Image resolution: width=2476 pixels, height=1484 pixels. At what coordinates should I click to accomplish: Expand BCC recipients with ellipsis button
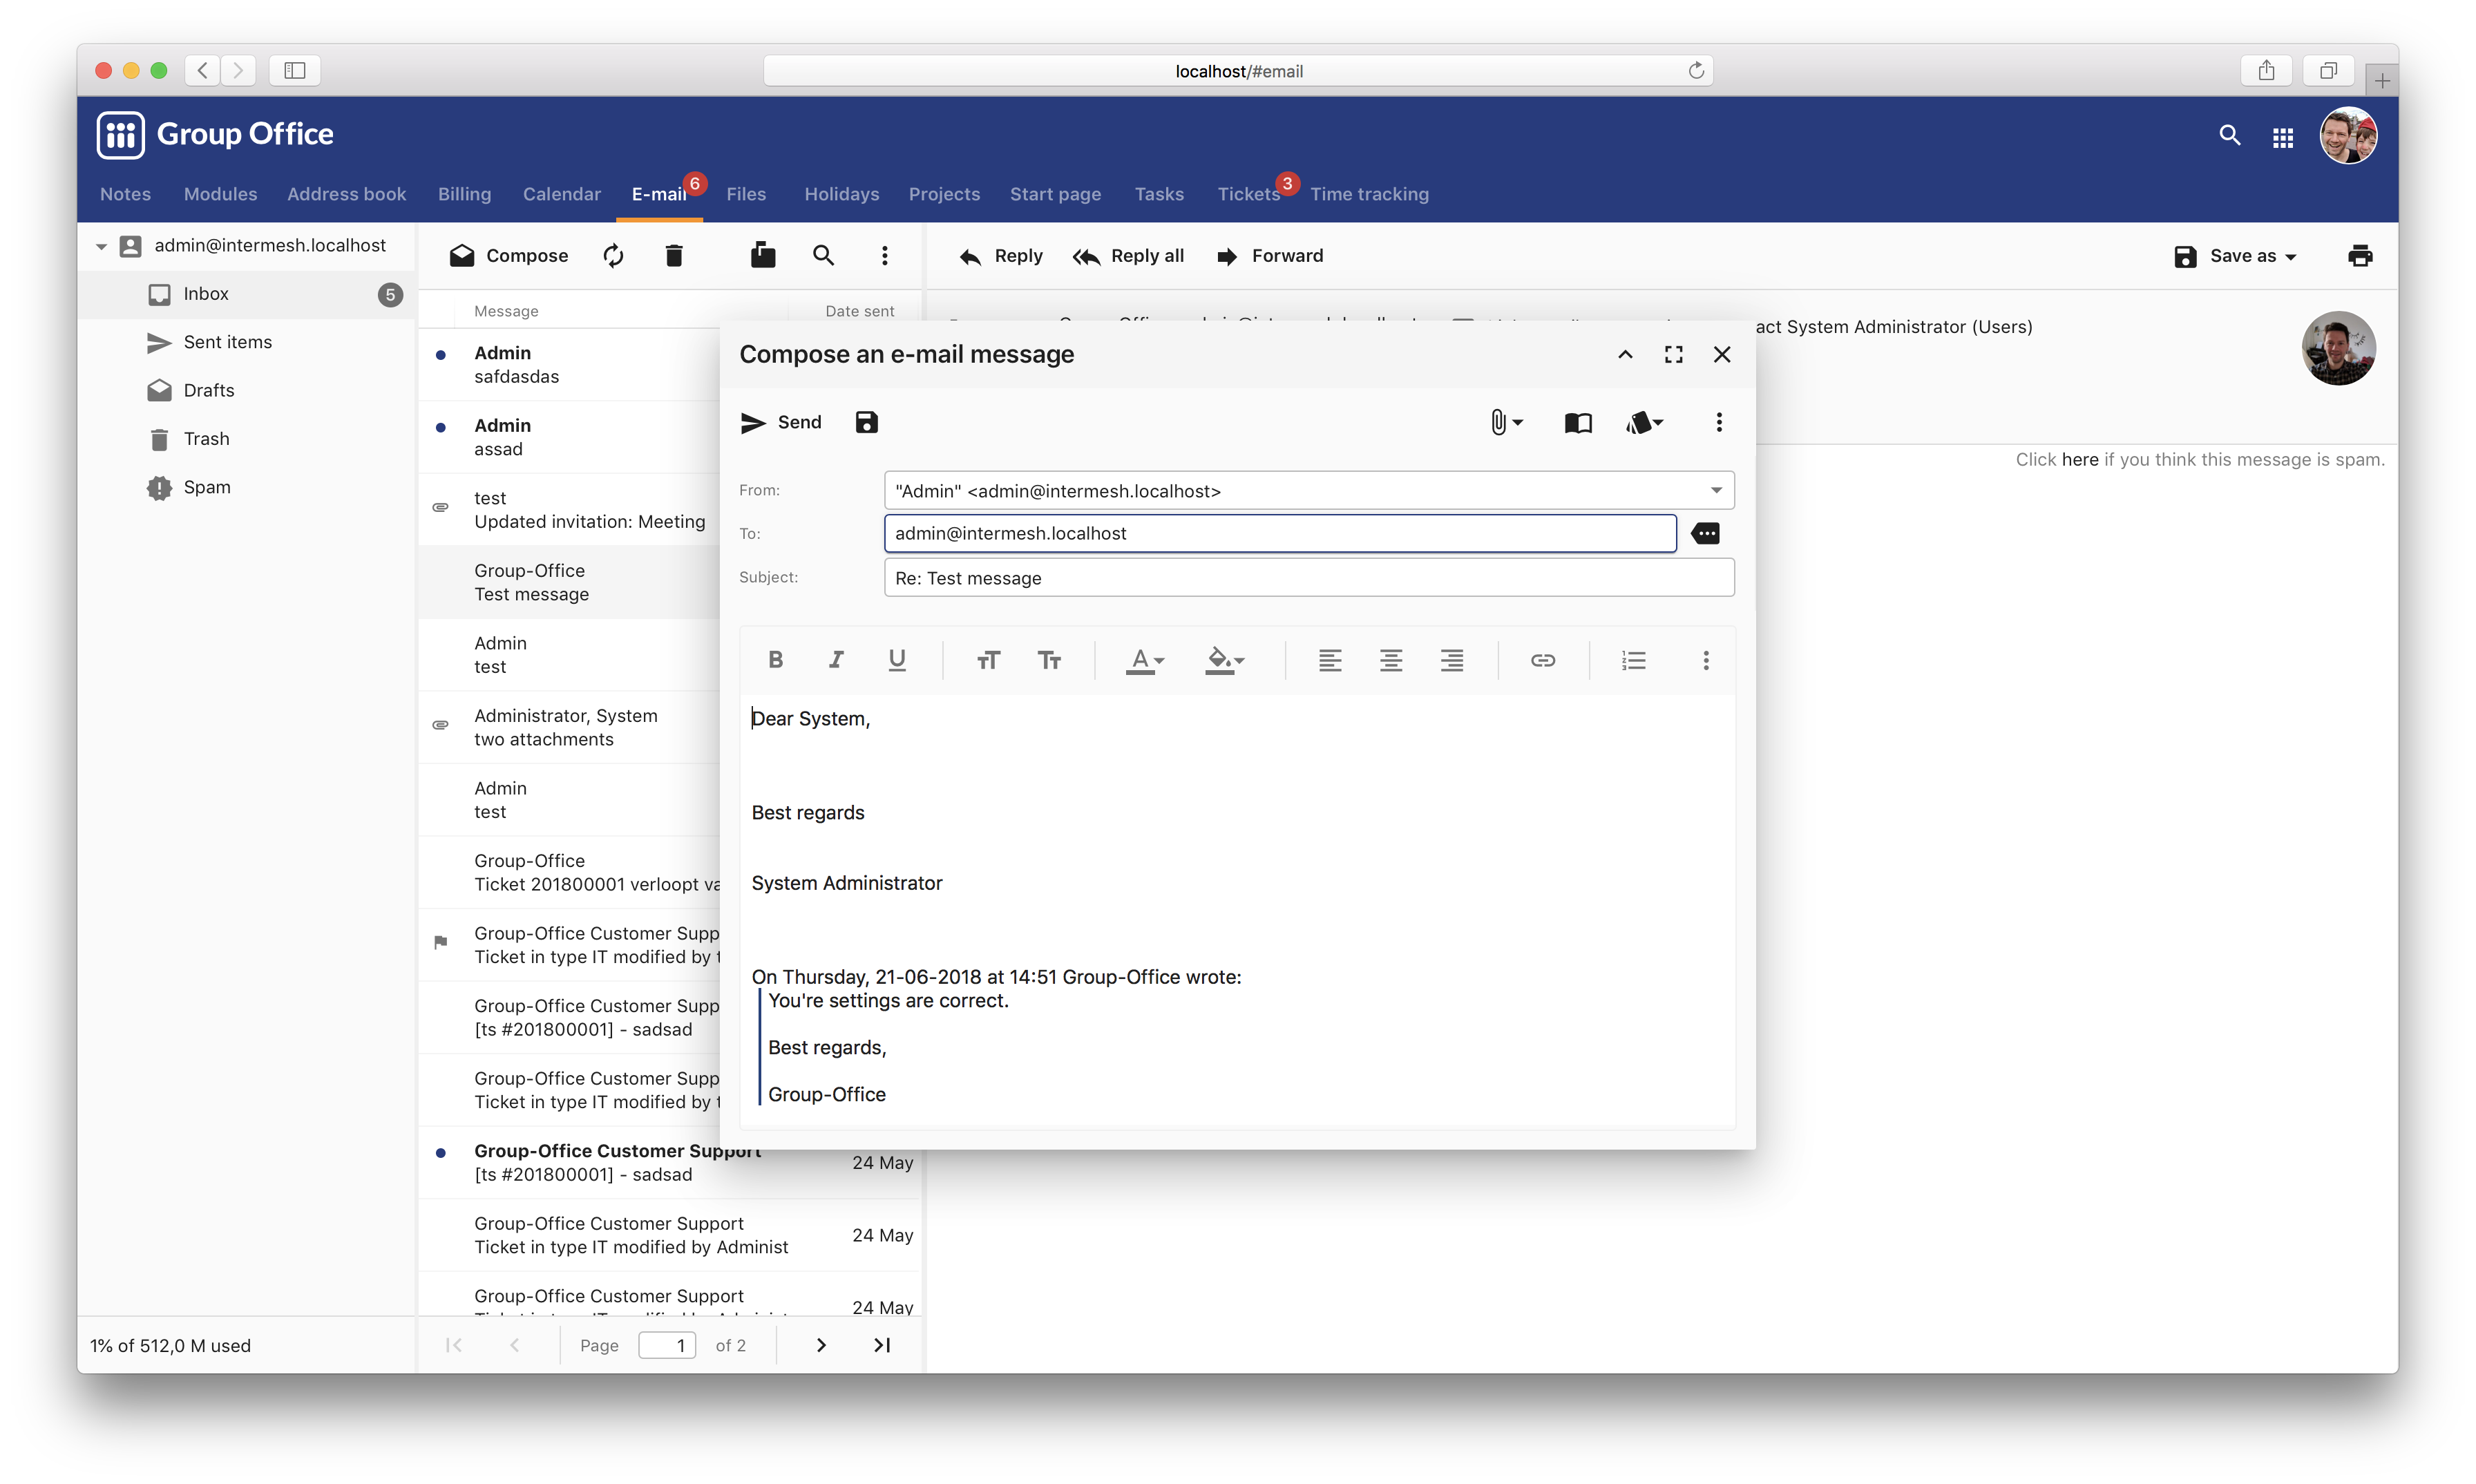(x=1704, y=533)
